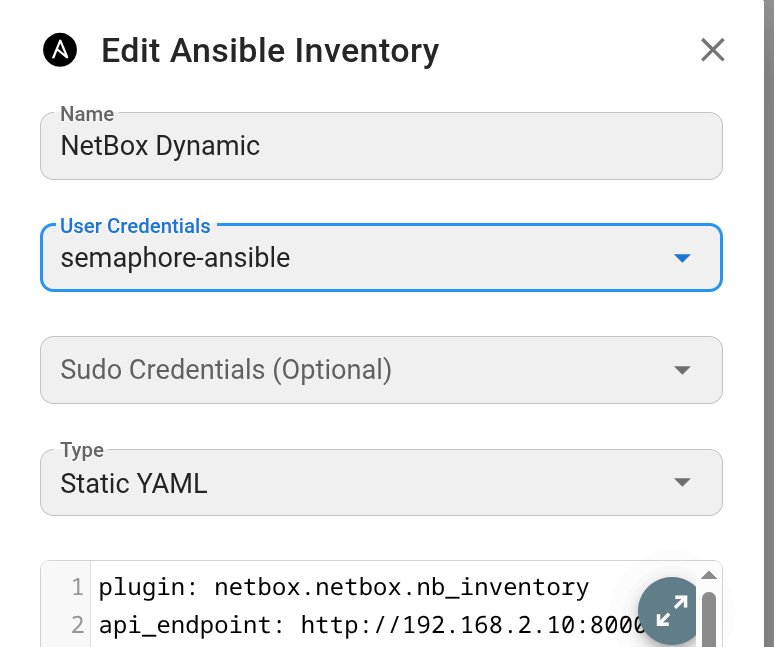Click the 'Edit Ansible Inventory' title

(x=270, y=51)
